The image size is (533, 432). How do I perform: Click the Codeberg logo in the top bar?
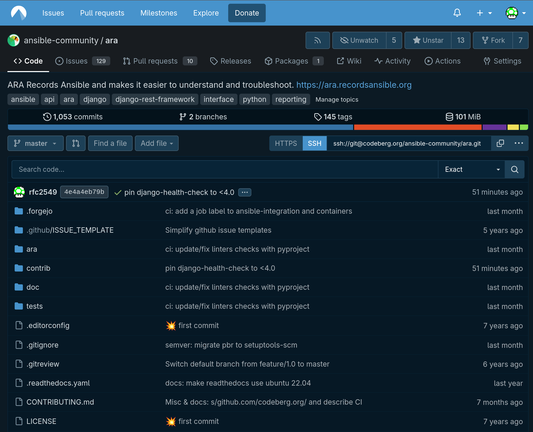tap(19, 13)
